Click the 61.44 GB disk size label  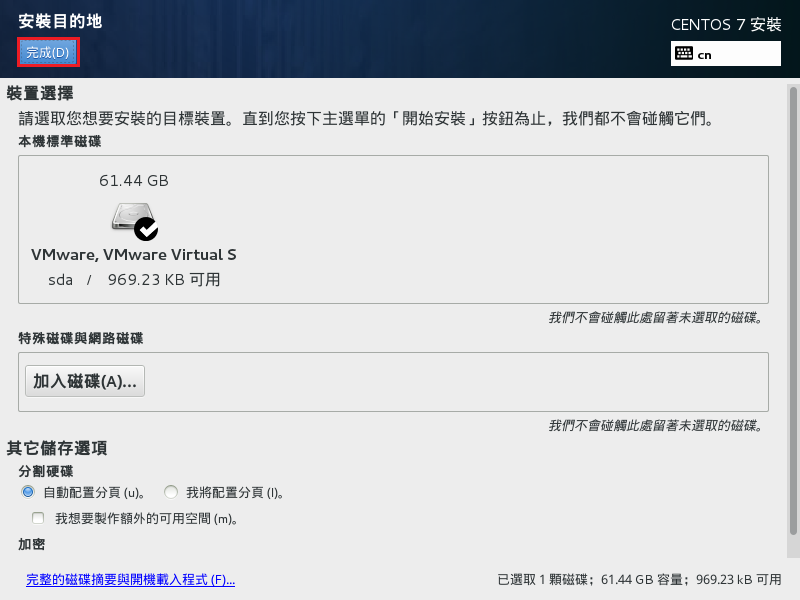(x=134, y=181)
